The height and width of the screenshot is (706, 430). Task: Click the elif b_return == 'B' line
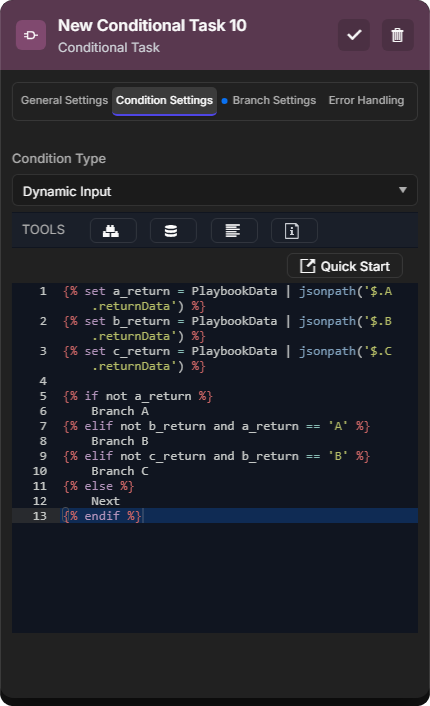tap(217, 457)
